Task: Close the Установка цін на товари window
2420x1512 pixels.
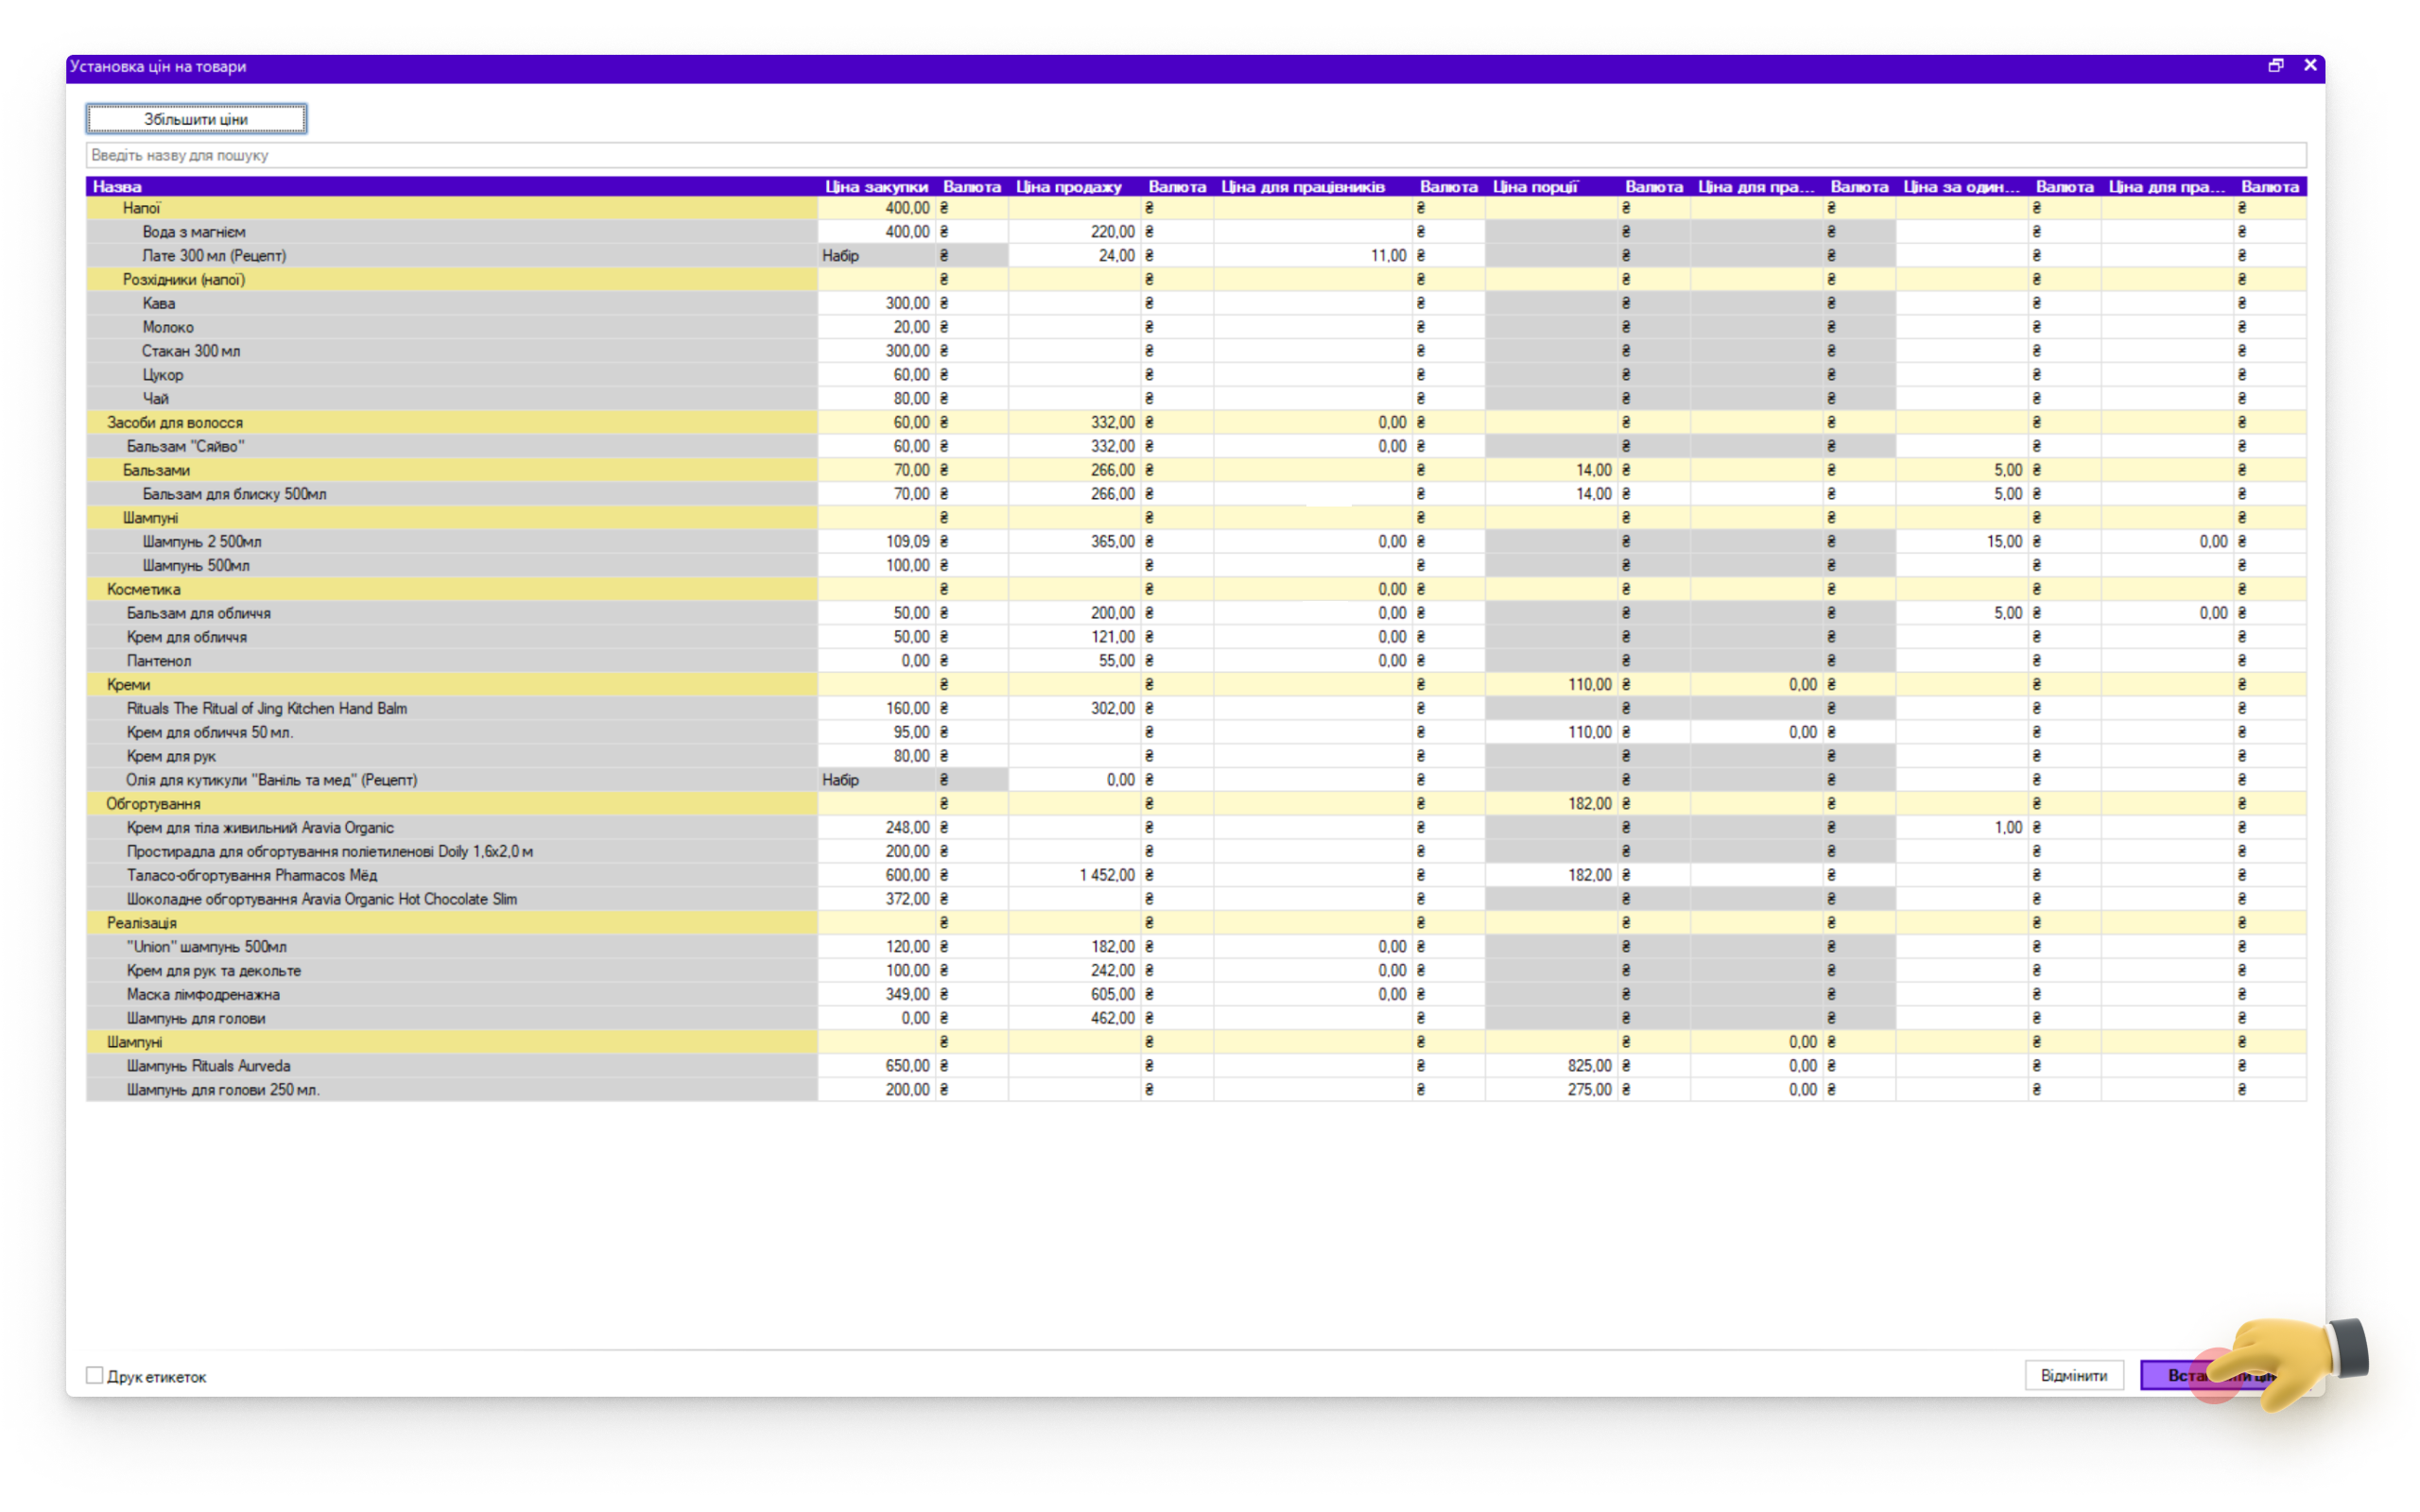Action: tap(2309, 65)
